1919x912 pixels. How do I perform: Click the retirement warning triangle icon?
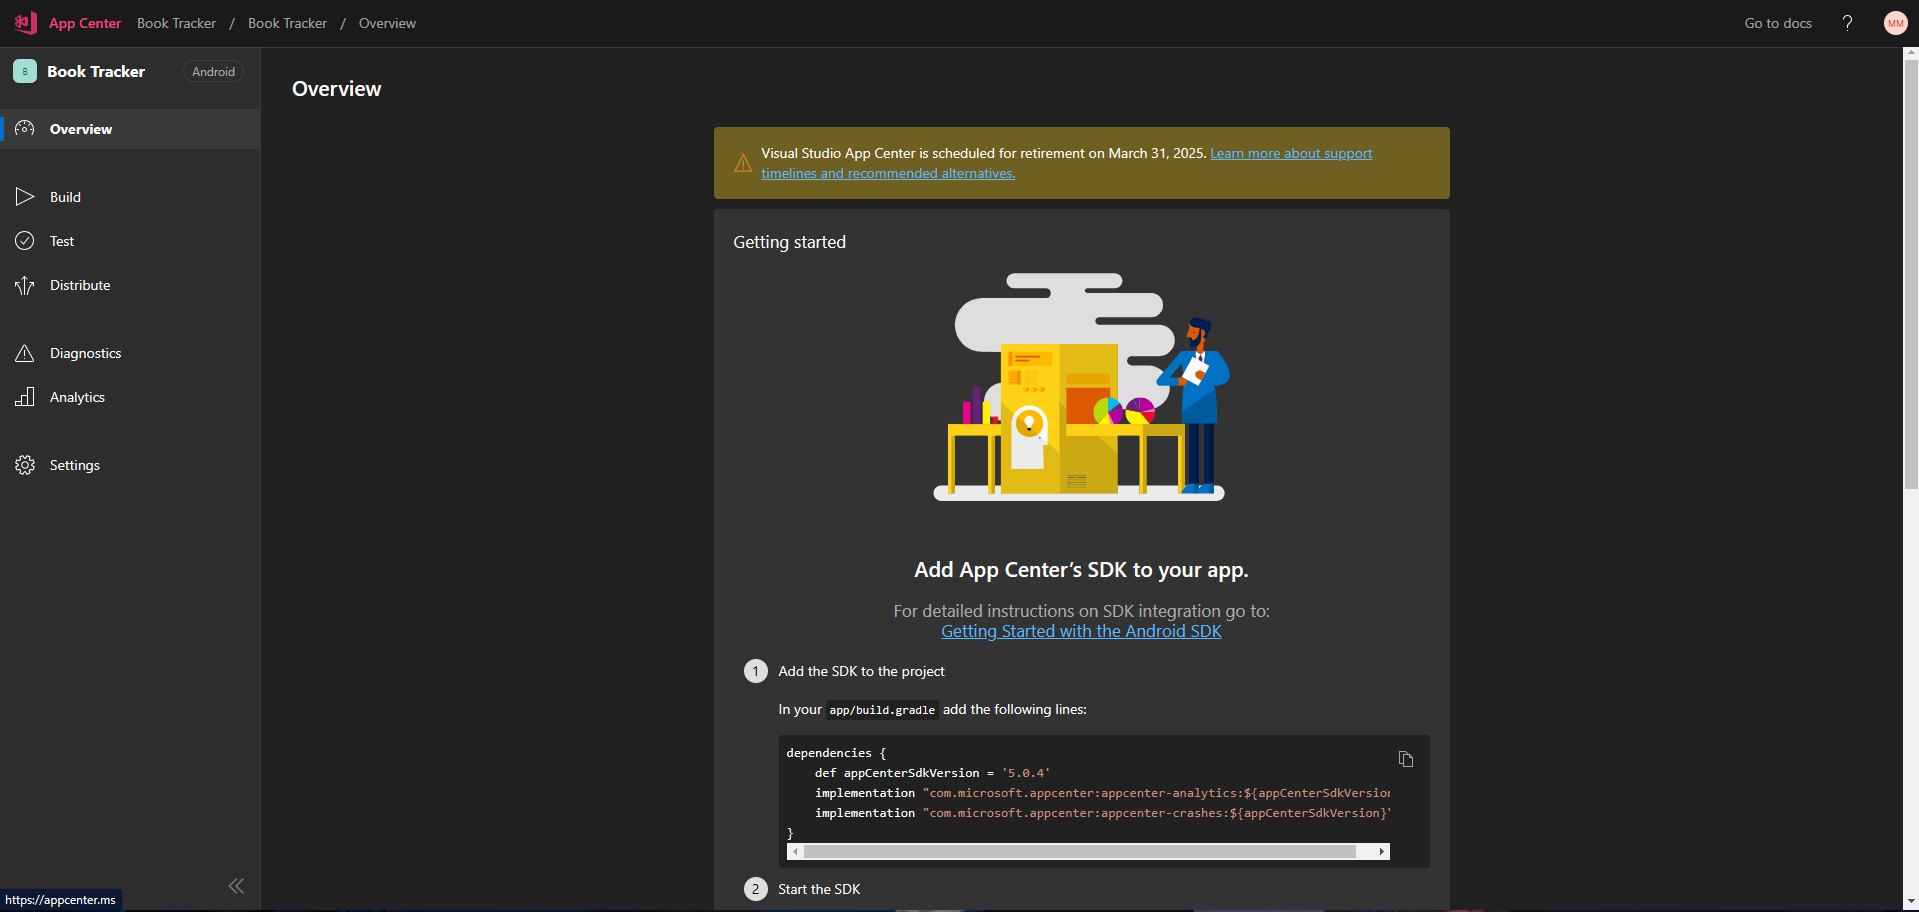tap(743, 163)
